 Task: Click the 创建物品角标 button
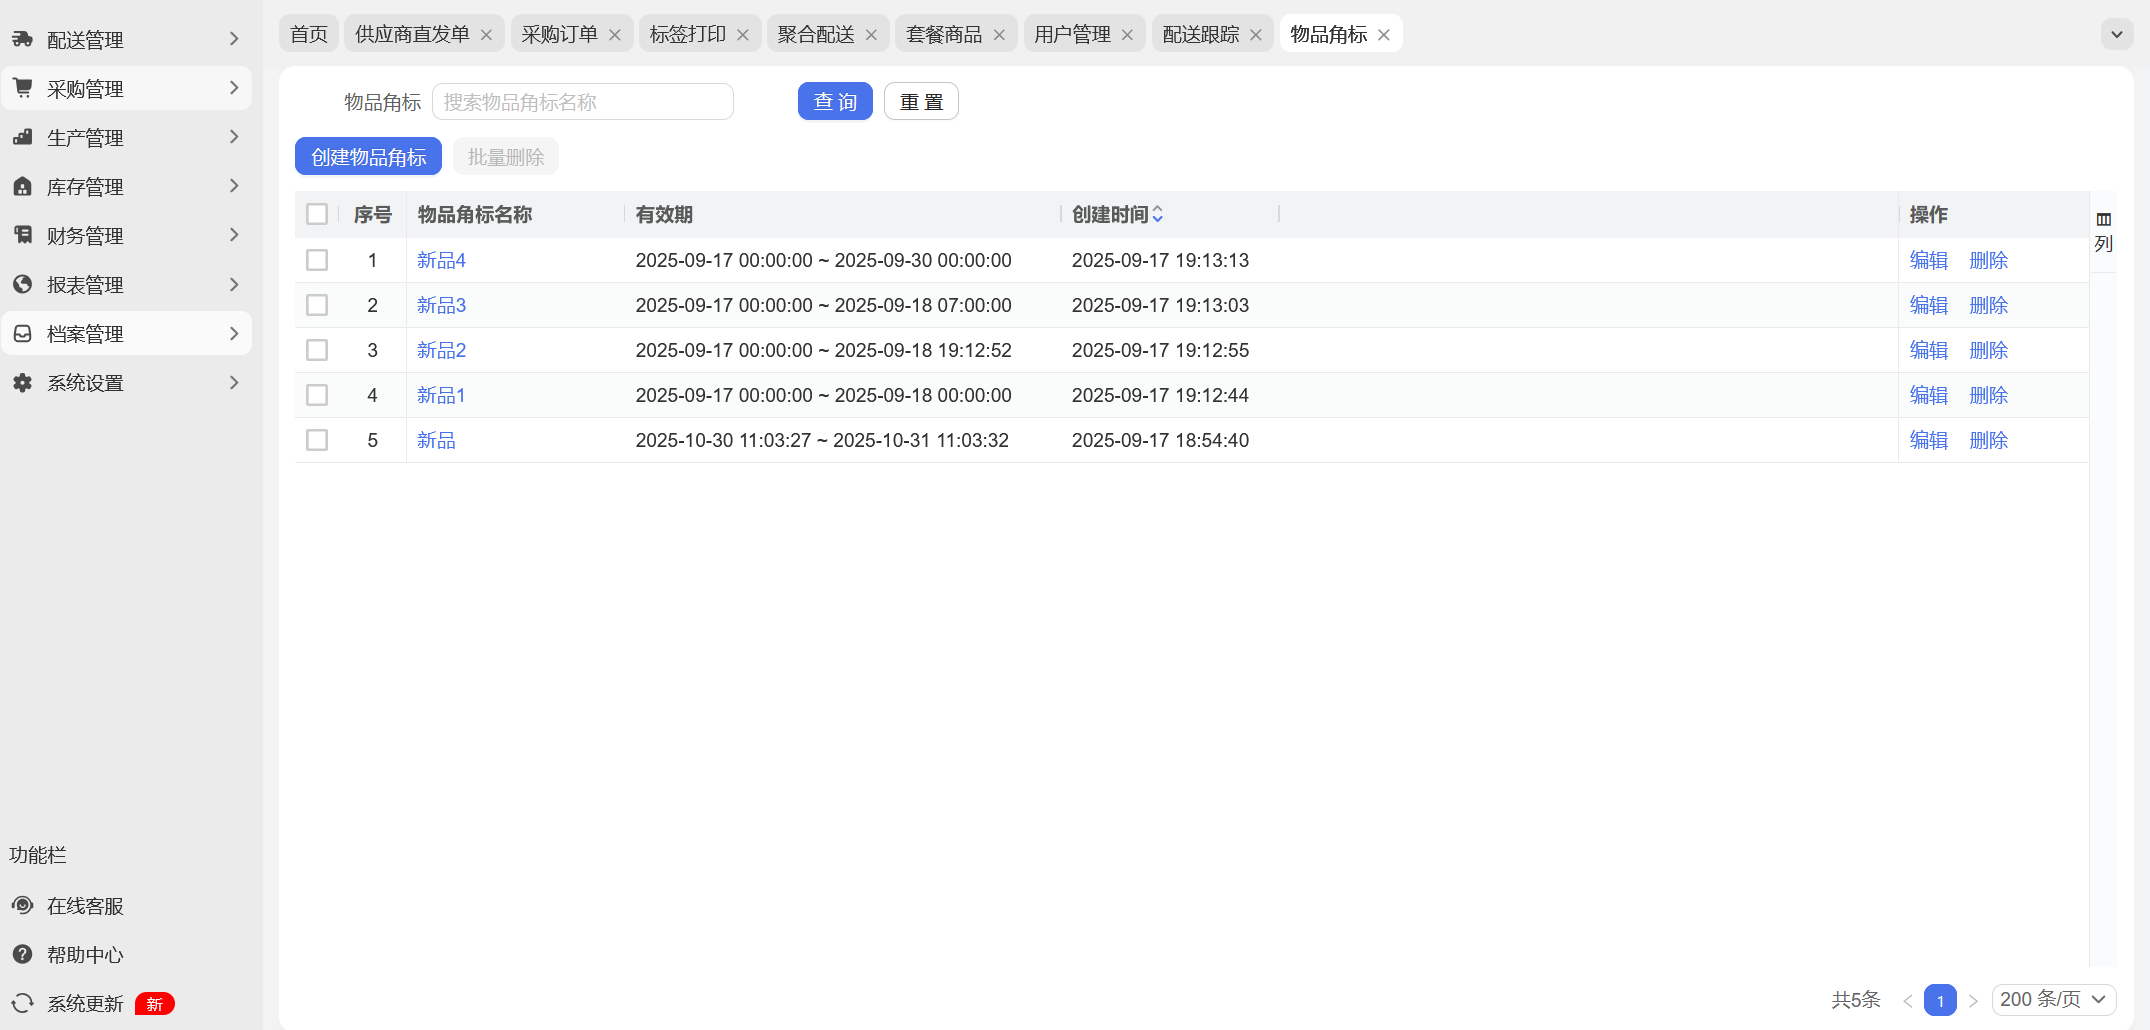368,157
